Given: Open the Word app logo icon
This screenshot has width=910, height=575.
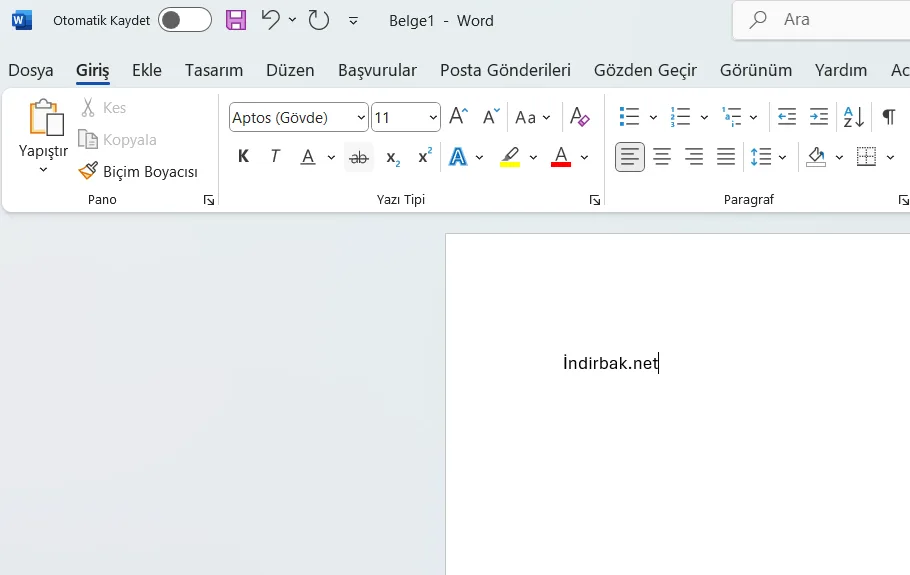Looking at the screenshot, I should [21, 20].
